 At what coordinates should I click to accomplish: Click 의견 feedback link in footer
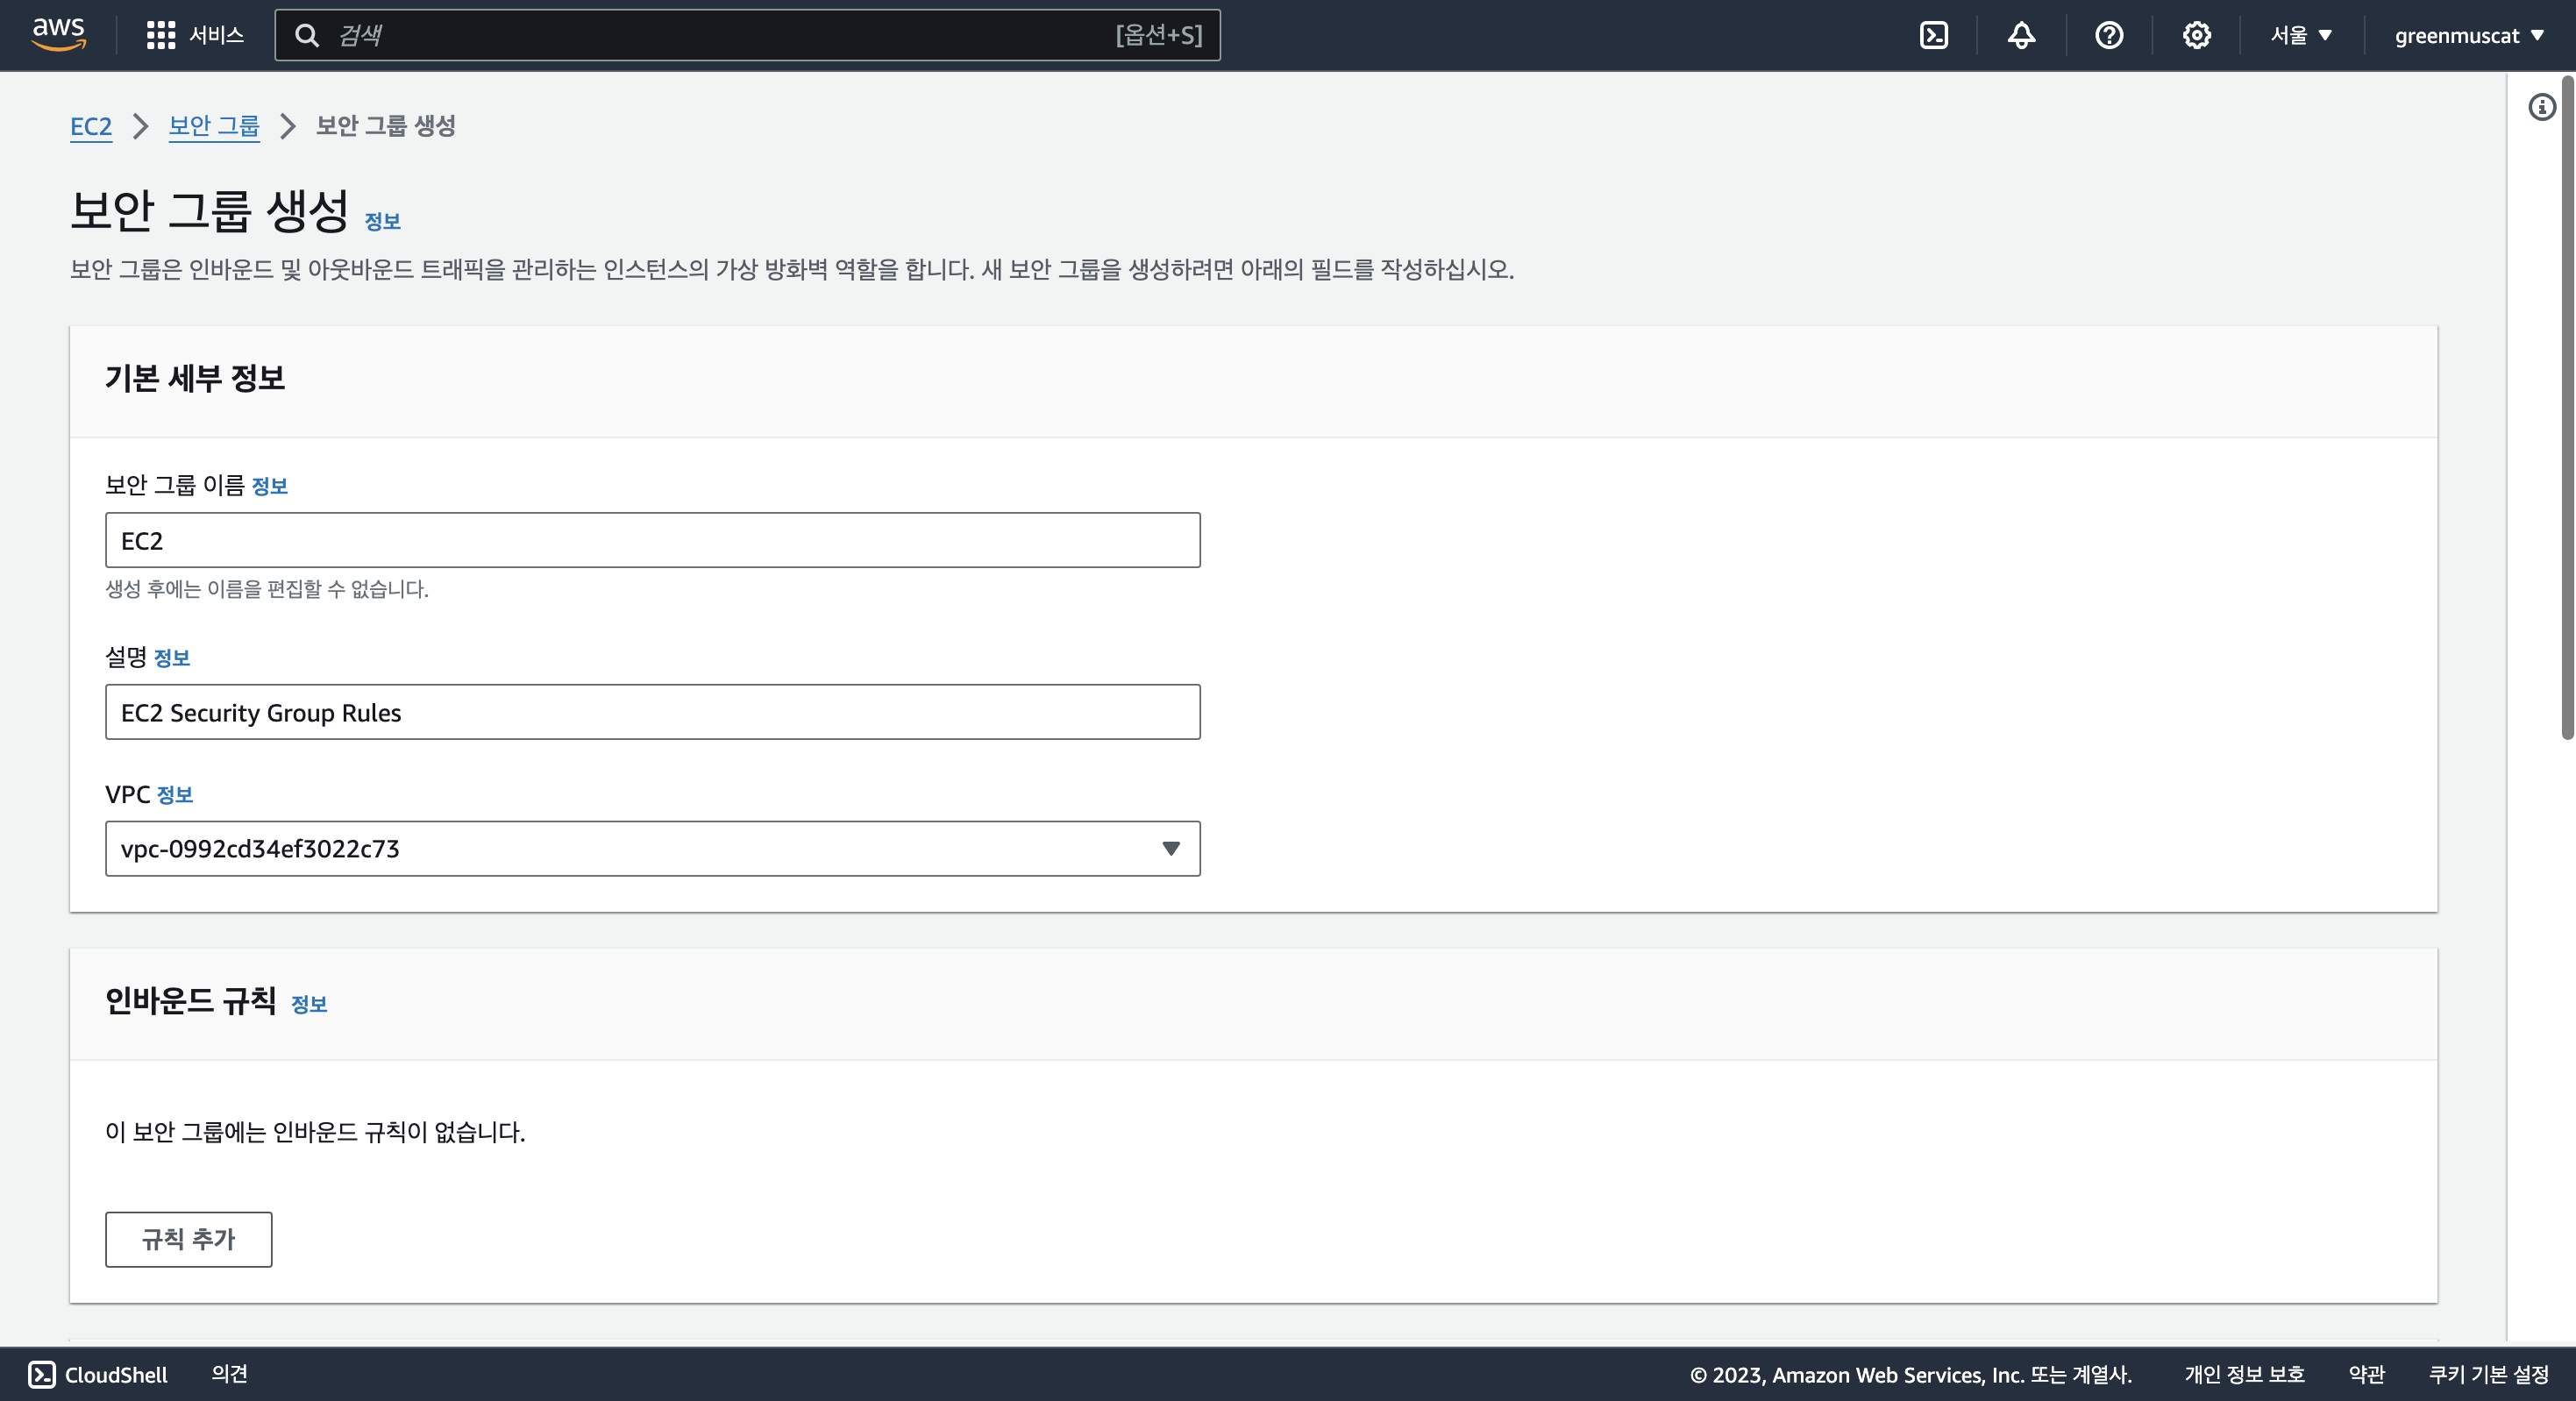tap(229, 1374)
